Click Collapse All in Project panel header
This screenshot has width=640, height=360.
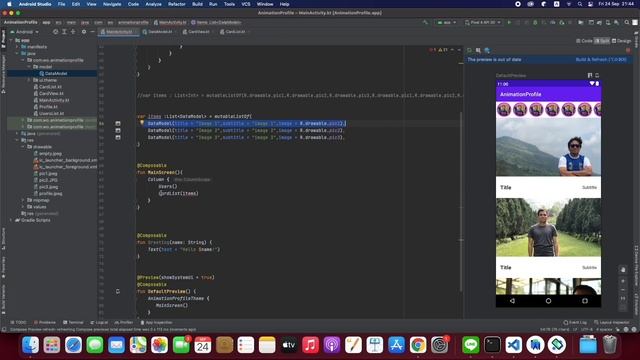click(x=73, y=31)
